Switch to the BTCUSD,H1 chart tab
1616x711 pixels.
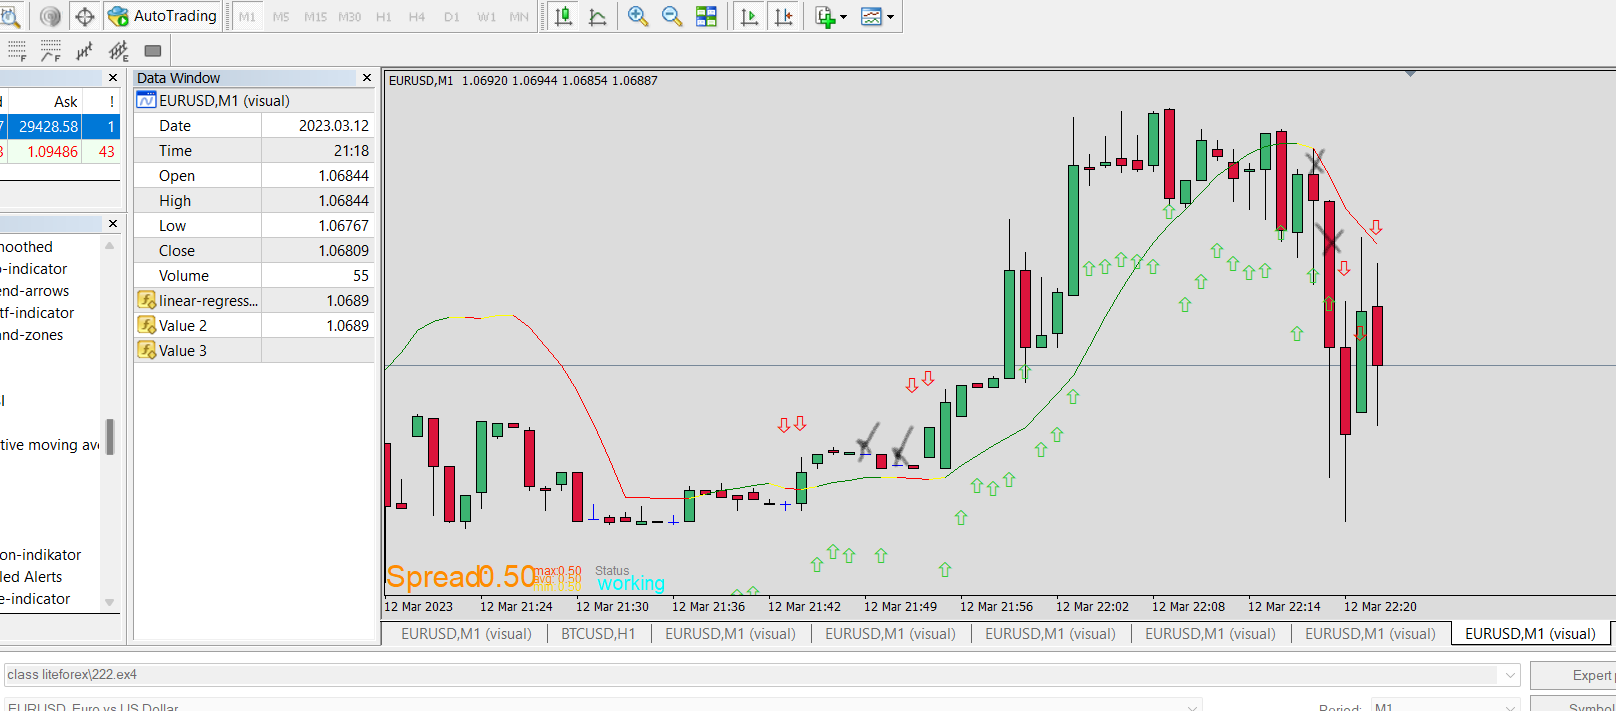598,633
